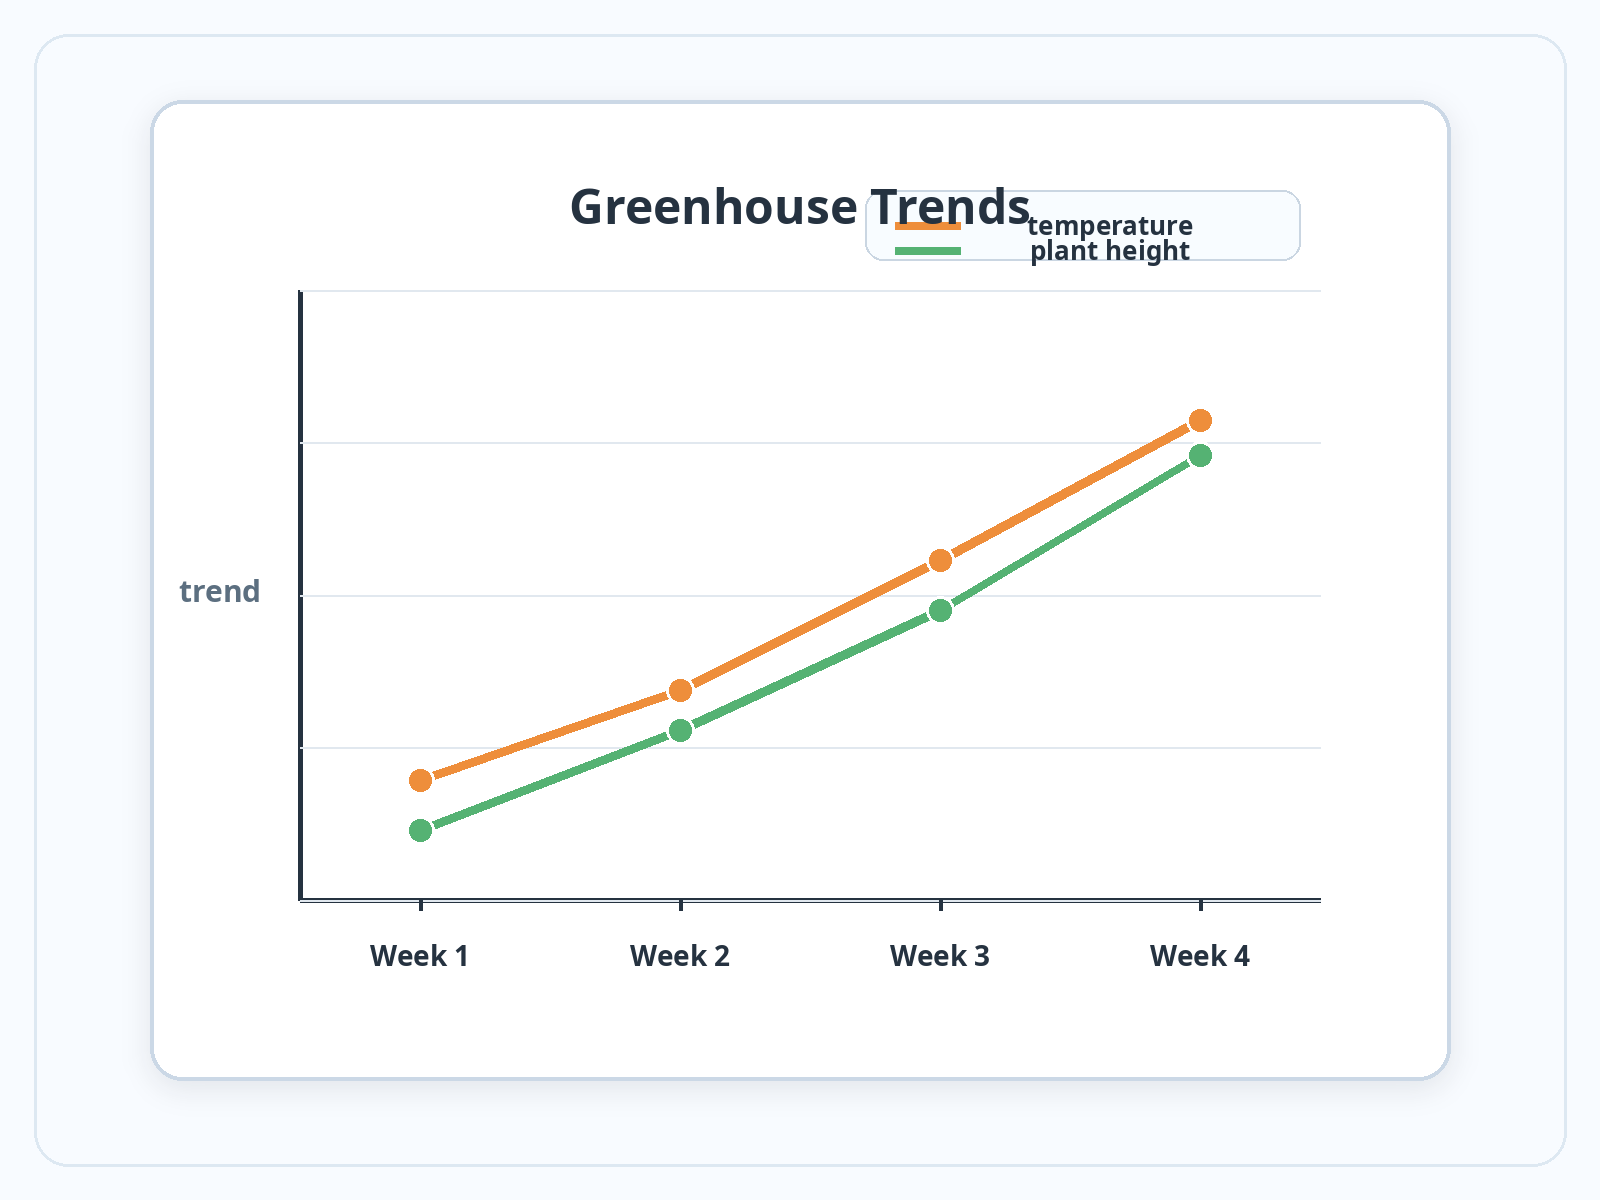Click the green plant height legend swatch
The width and height of the screenshot is (1600, 1200).
928,251
